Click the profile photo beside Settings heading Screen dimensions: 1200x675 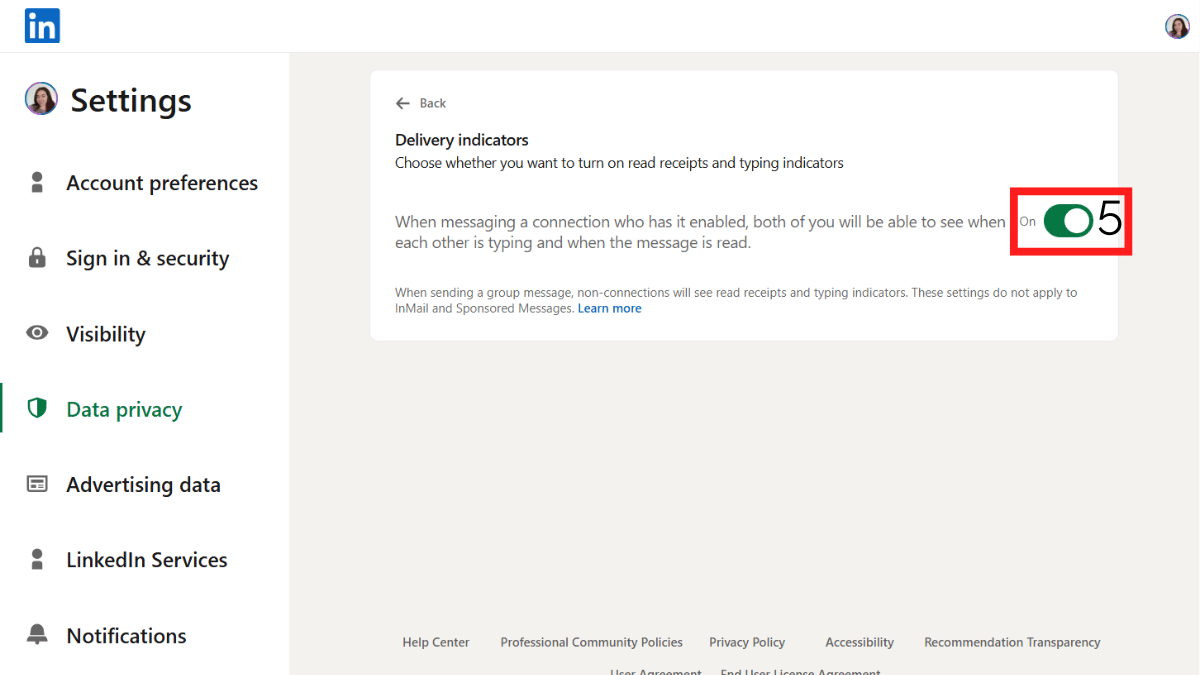[41, 99]
